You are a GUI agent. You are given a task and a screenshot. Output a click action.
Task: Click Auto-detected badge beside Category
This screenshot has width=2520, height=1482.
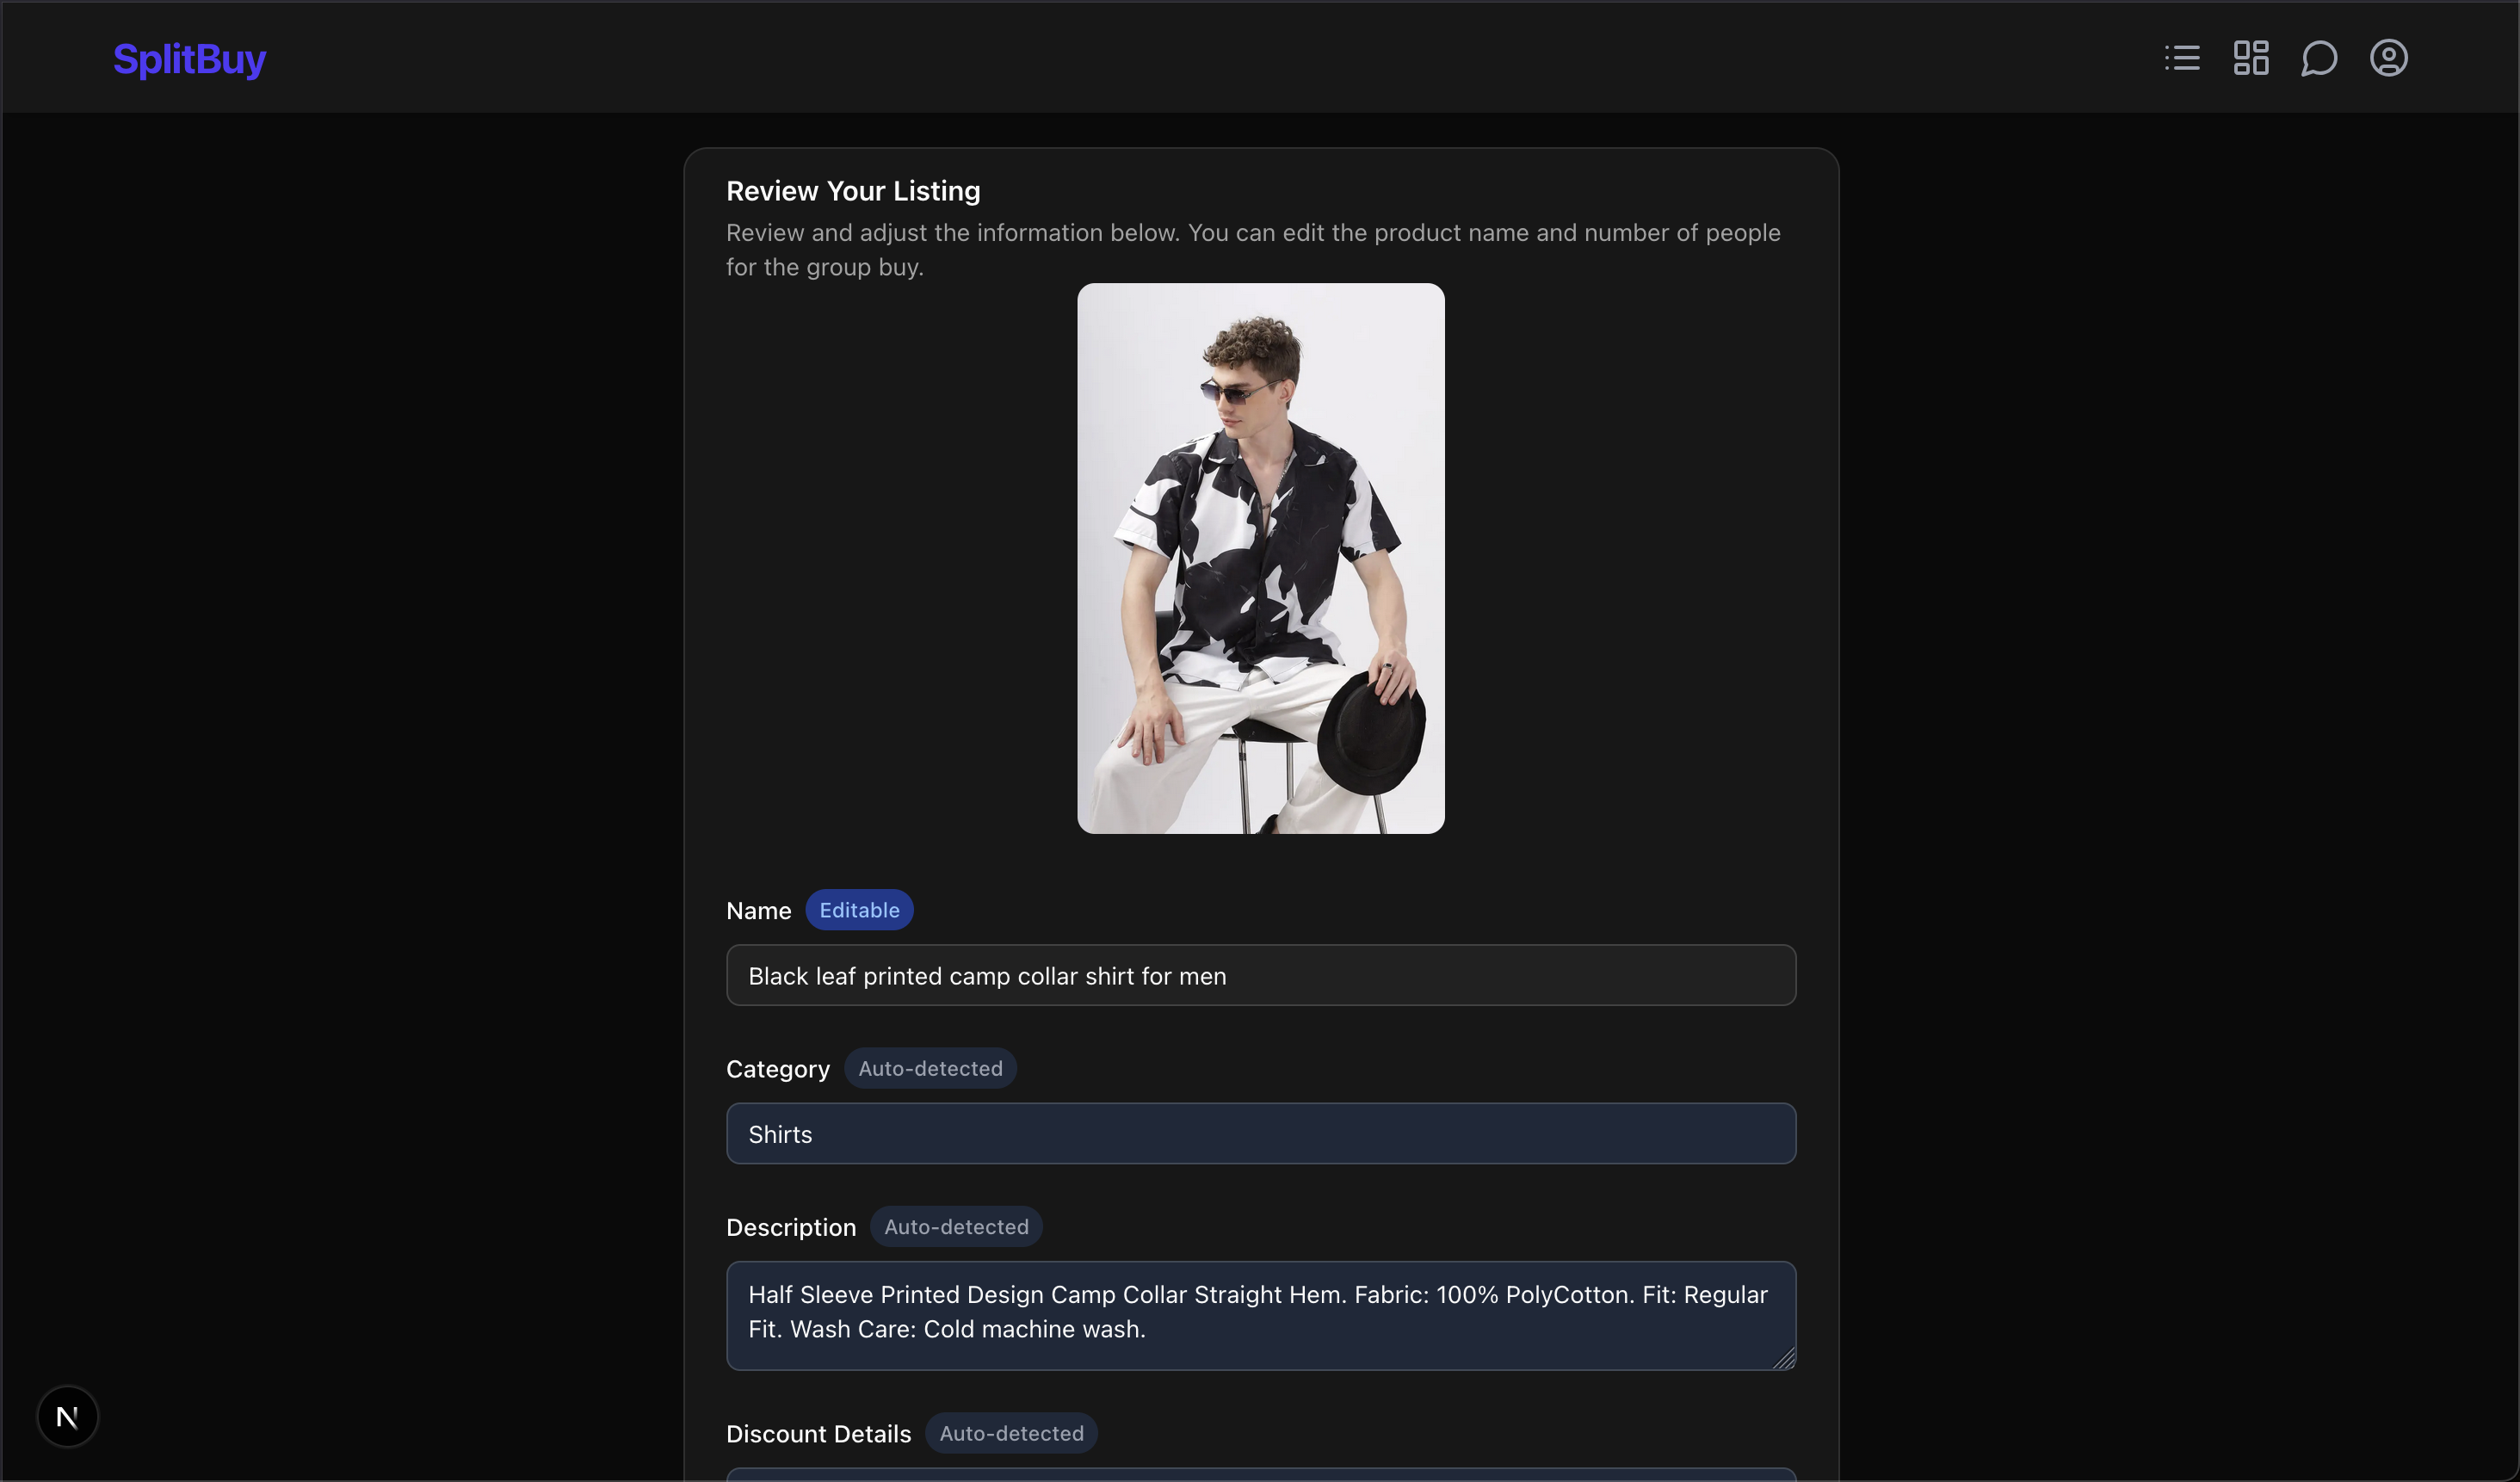(x=930, y=1068)
